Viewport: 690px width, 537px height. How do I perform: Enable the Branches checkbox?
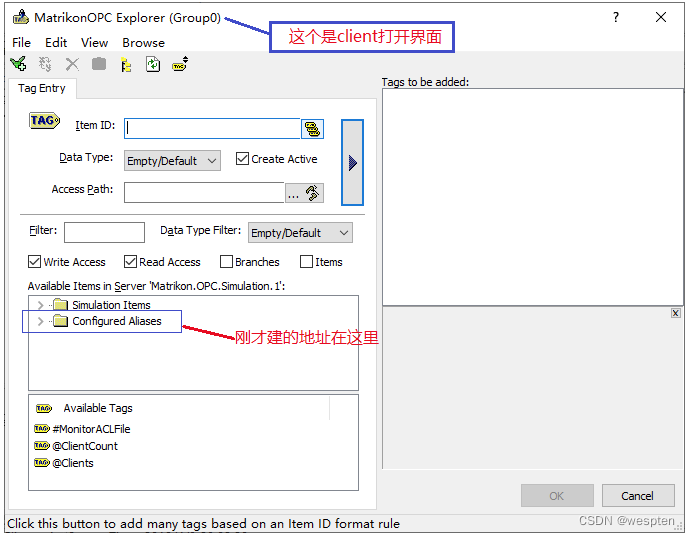click(x=226, y=262)
